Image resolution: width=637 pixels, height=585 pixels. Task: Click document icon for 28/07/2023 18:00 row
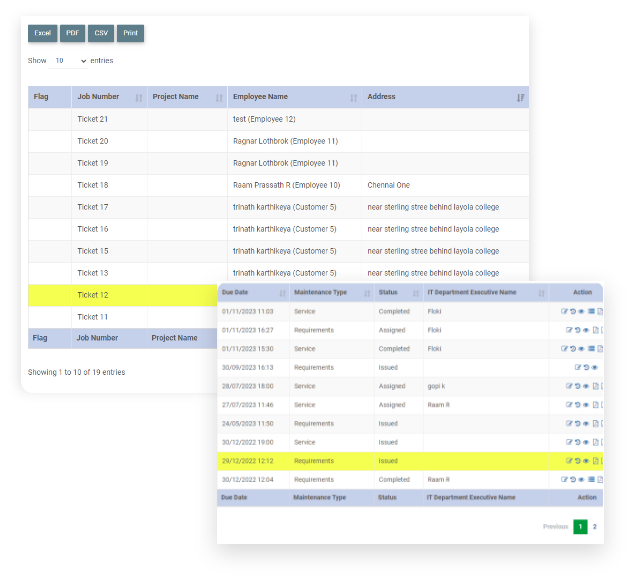pyautogui.click(x=595, y=386)
